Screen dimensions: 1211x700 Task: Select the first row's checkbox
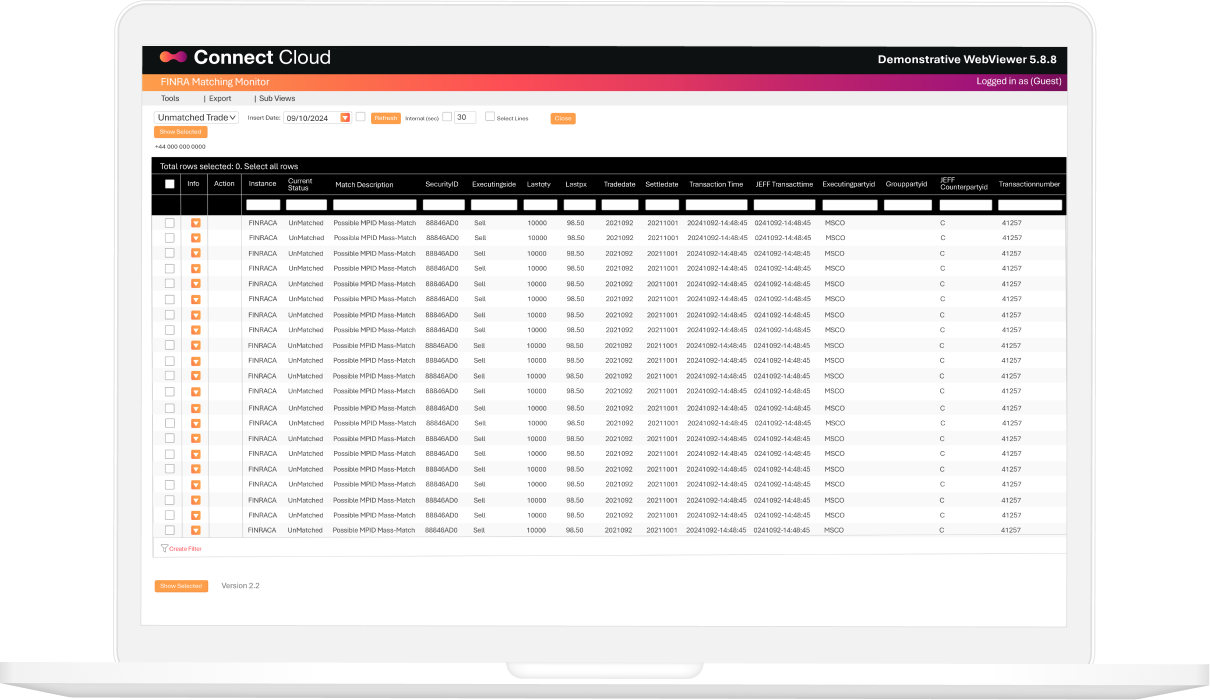tap(170, 223)
